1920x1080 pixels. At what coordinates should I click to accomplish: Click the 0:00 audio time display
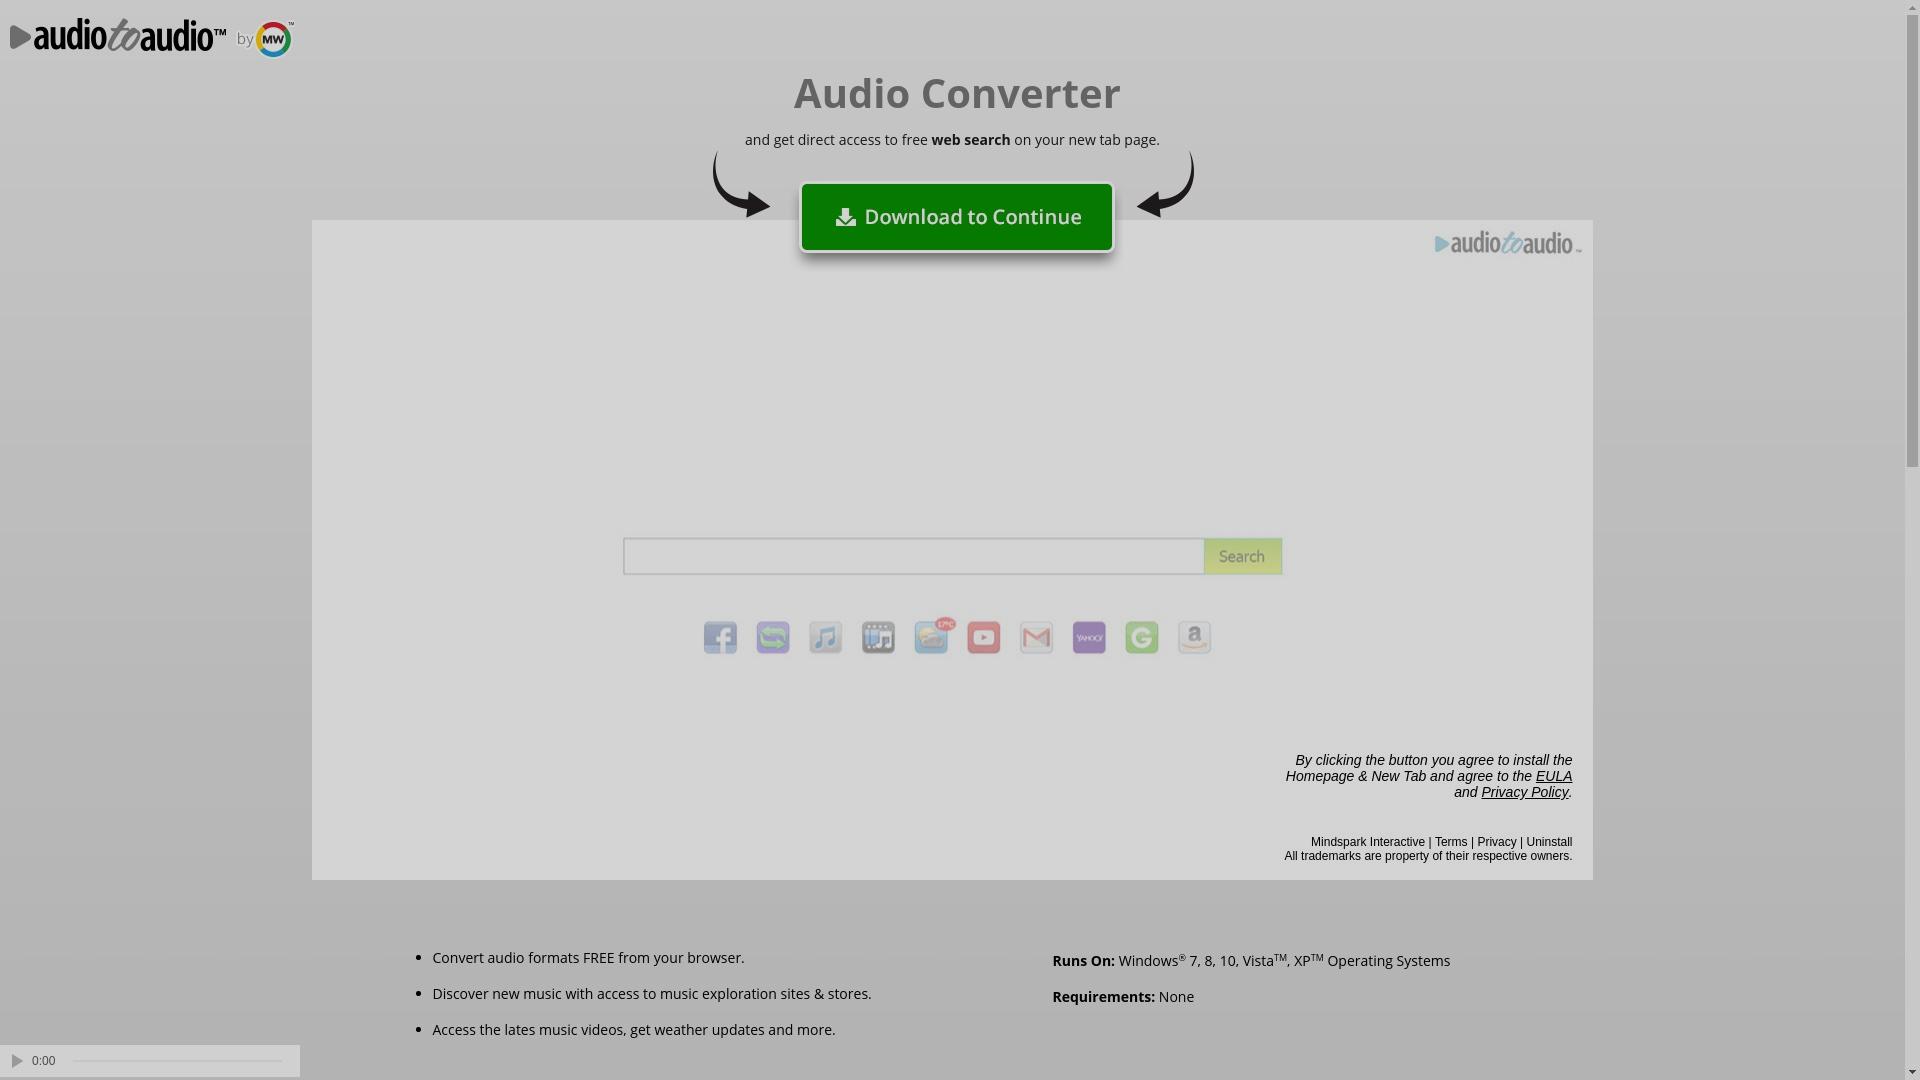point(44,1061)
